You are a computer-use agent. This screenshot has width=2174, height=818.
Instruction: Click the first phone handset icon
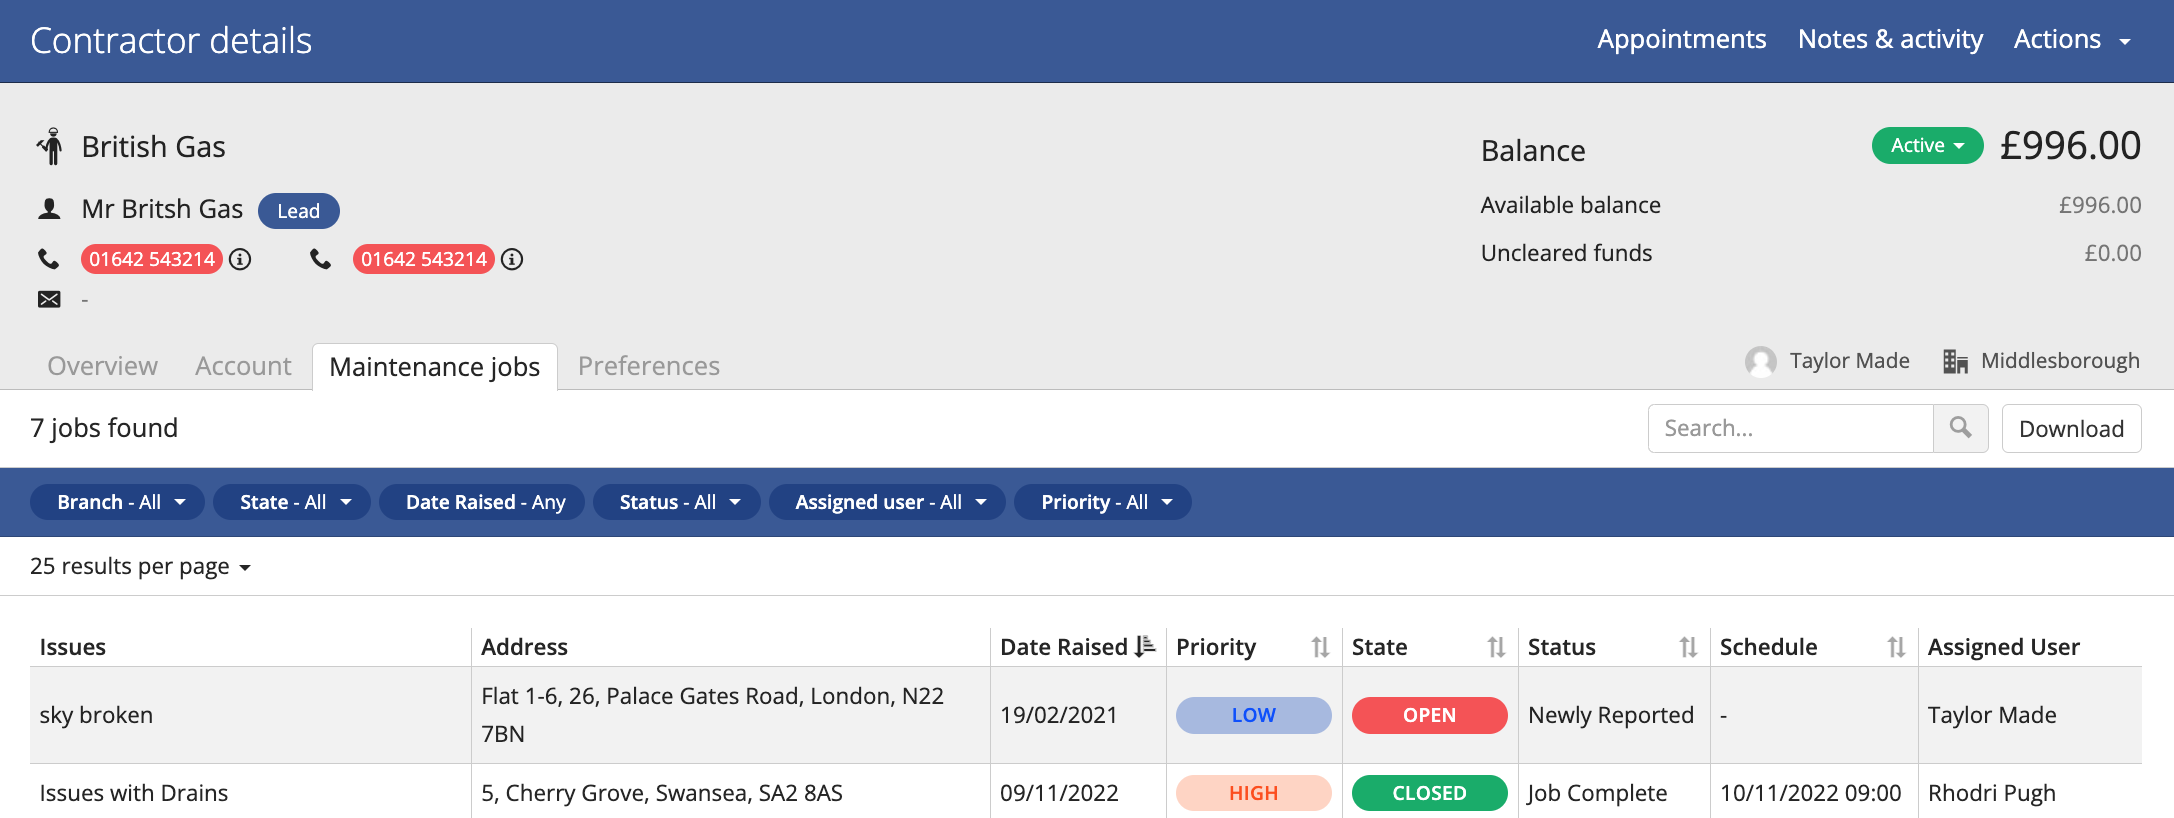(x=48, y=259)
